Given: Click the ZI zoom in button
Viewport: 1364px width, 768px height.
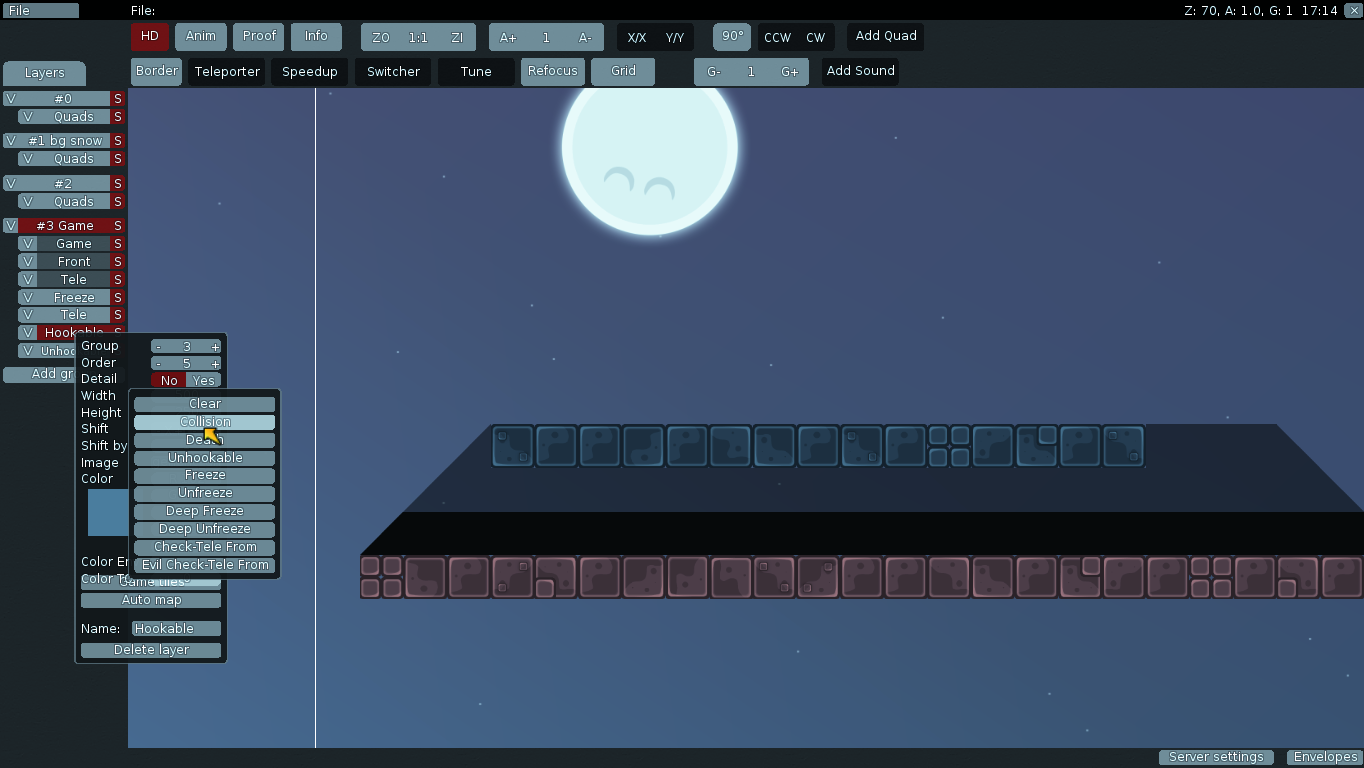Looking at the screenshot, I should click(x=456, y=38).
